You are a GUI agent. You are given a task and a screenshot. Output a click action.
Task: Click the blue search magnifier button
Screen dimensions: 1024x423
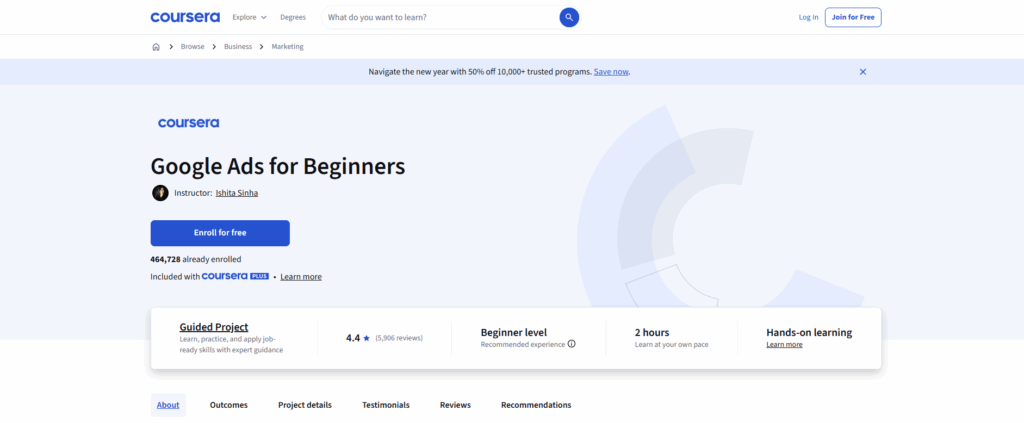[569, 17]
